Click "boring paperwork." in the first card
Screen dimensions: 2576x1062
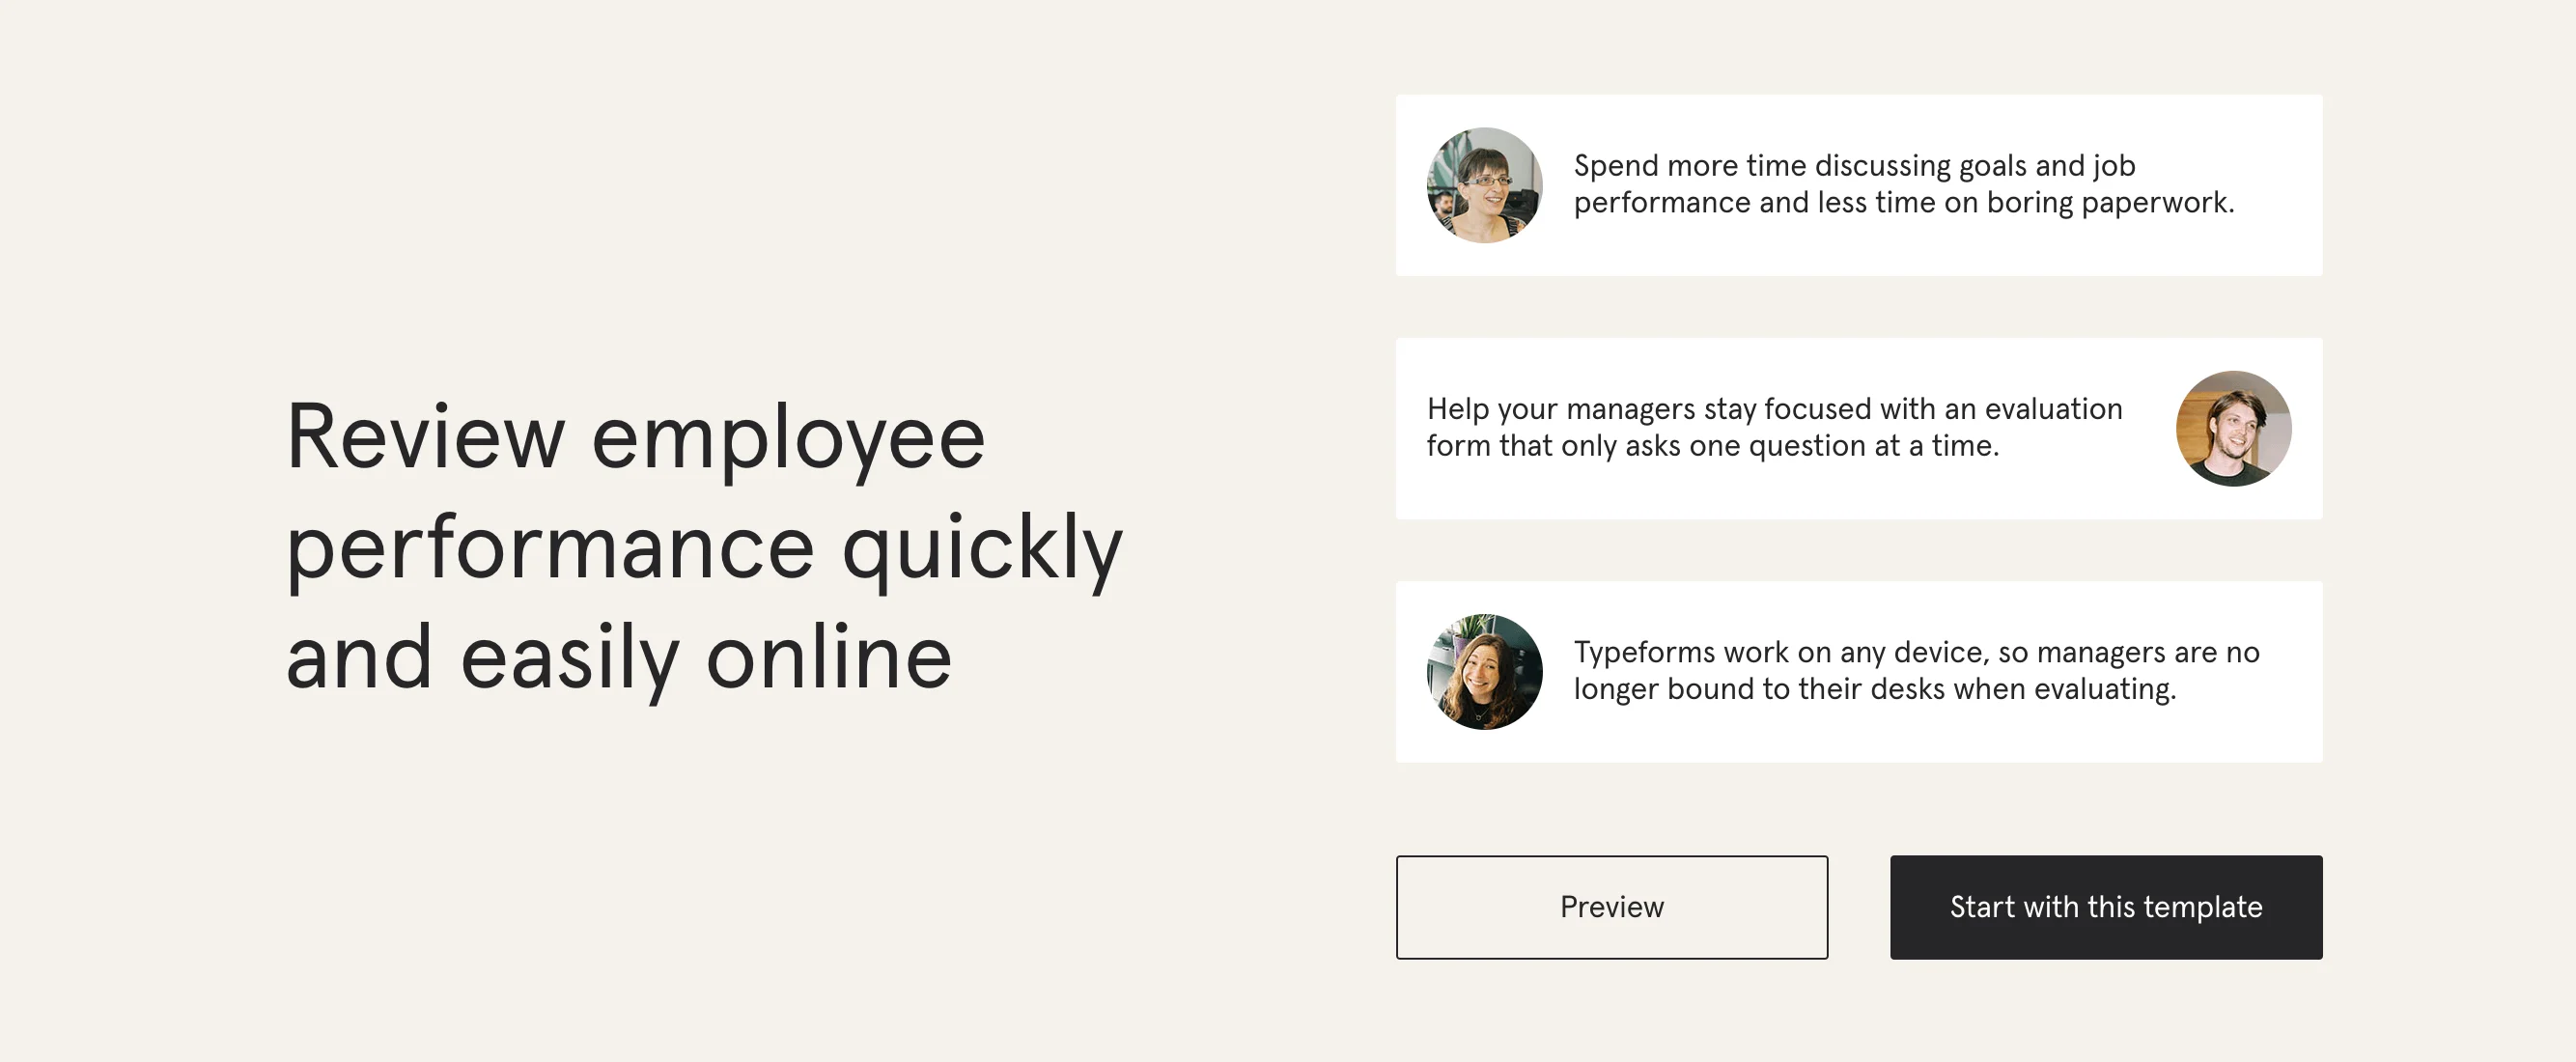(x=2110, y=203)
